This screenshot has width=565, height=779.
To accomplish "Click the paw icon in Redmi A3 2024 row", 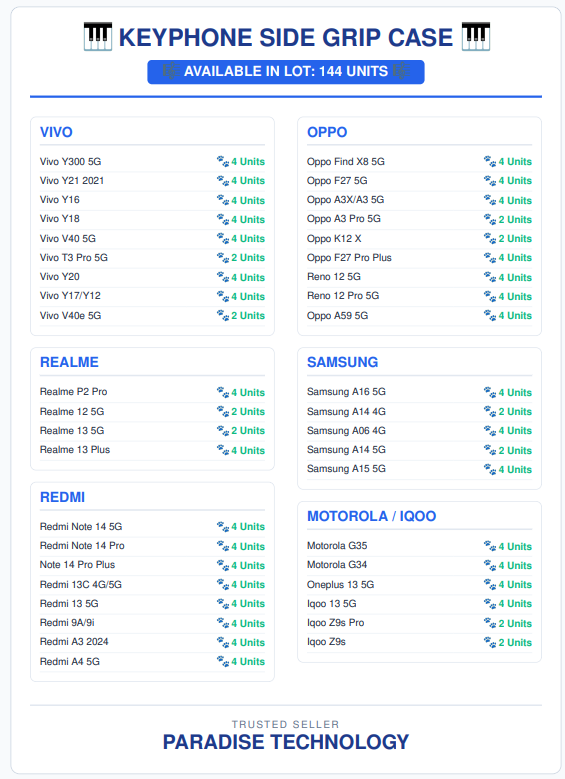I will [223, 642].
